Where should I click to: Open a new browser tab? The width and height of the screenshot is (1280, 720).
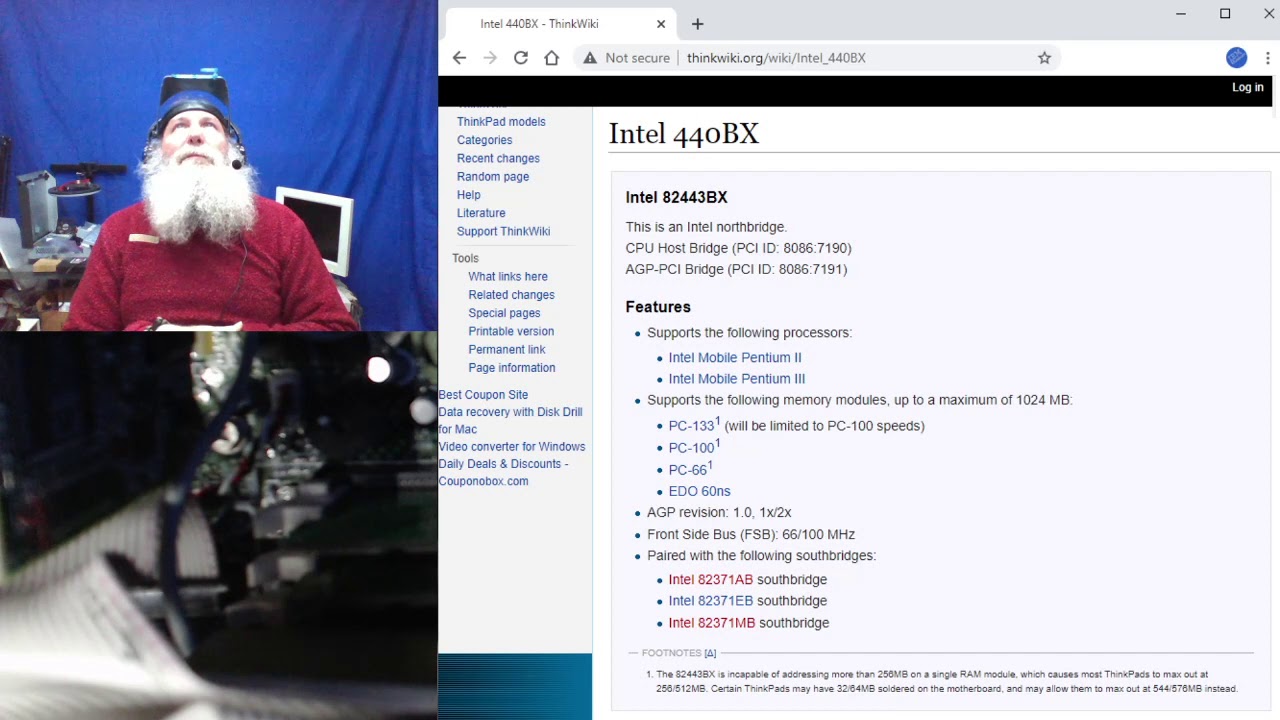tap(697, 24)
